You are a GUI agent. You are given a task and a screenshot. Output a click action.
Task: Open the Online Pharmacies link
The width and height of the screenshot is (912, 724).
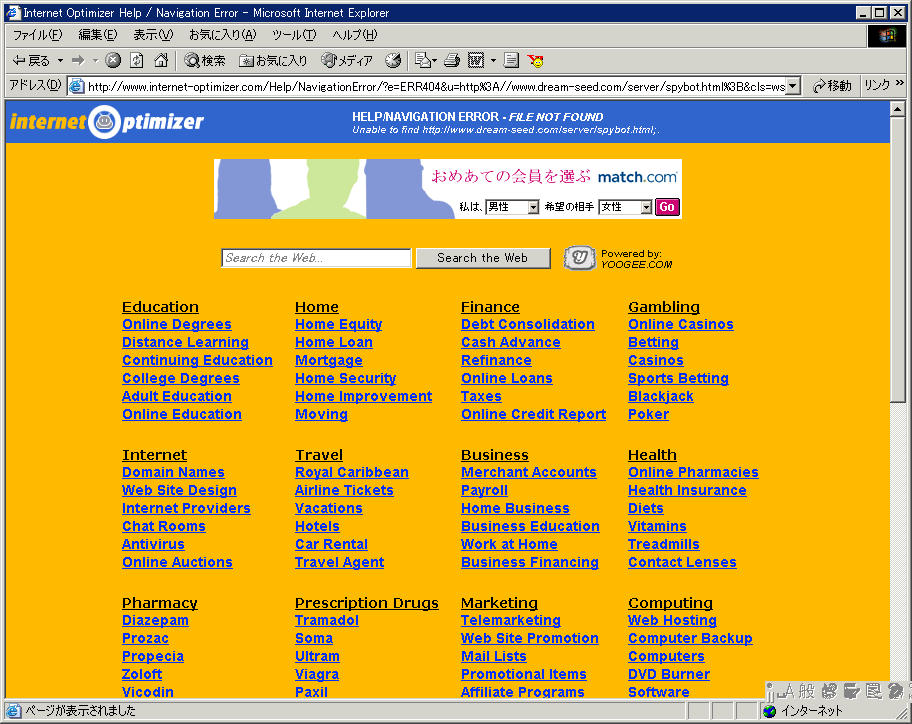point(693,473)
